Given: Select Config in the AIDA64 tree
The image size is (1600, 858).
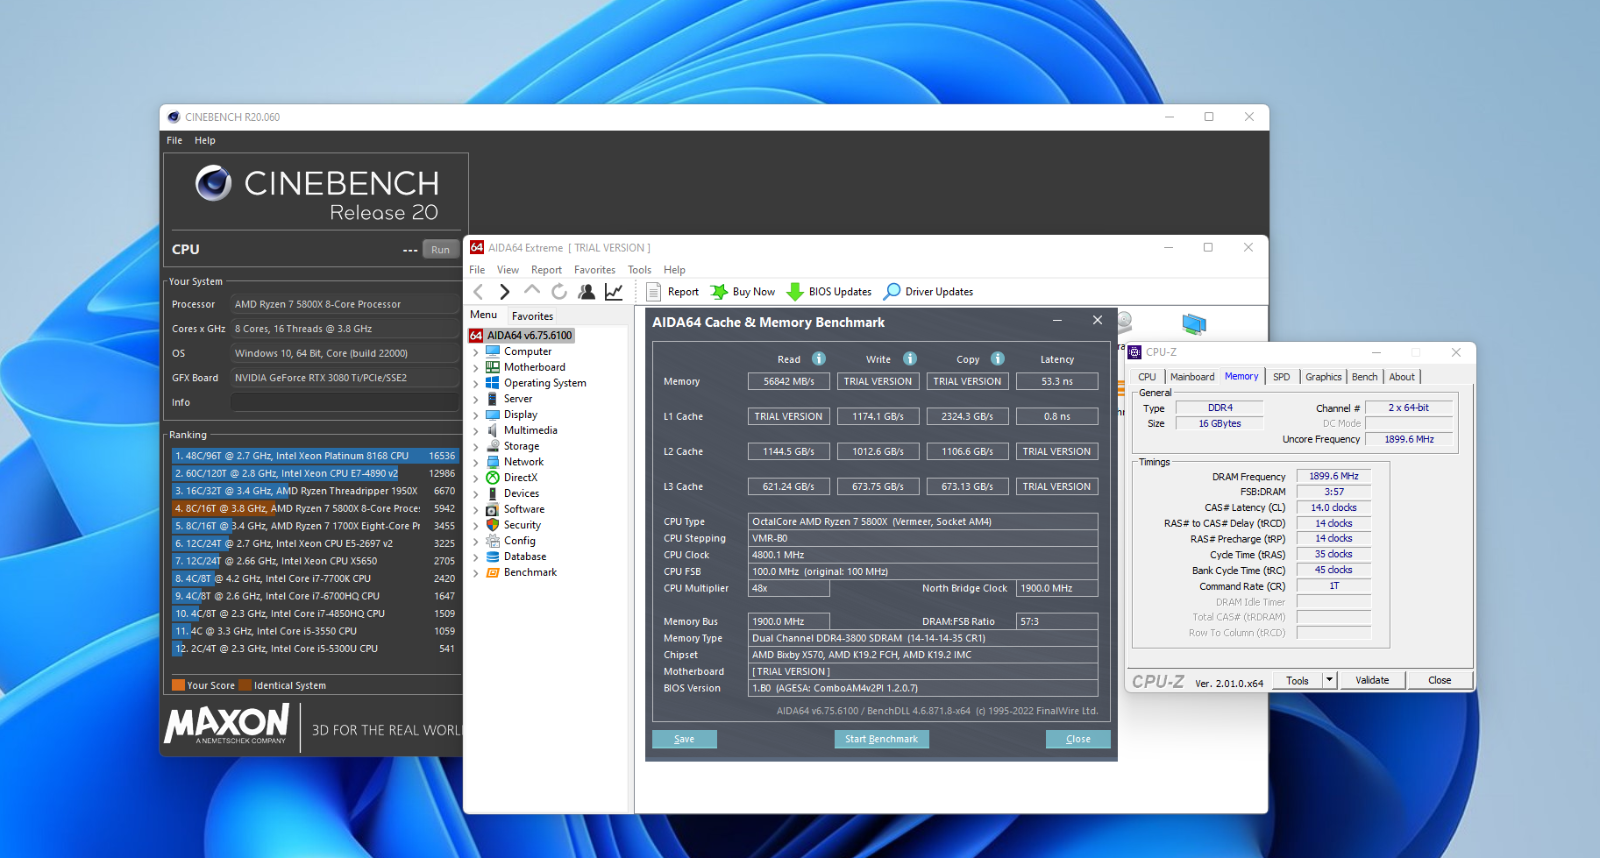Looking at the screenshot, I should pyautogui.click(x=519, y=541).
